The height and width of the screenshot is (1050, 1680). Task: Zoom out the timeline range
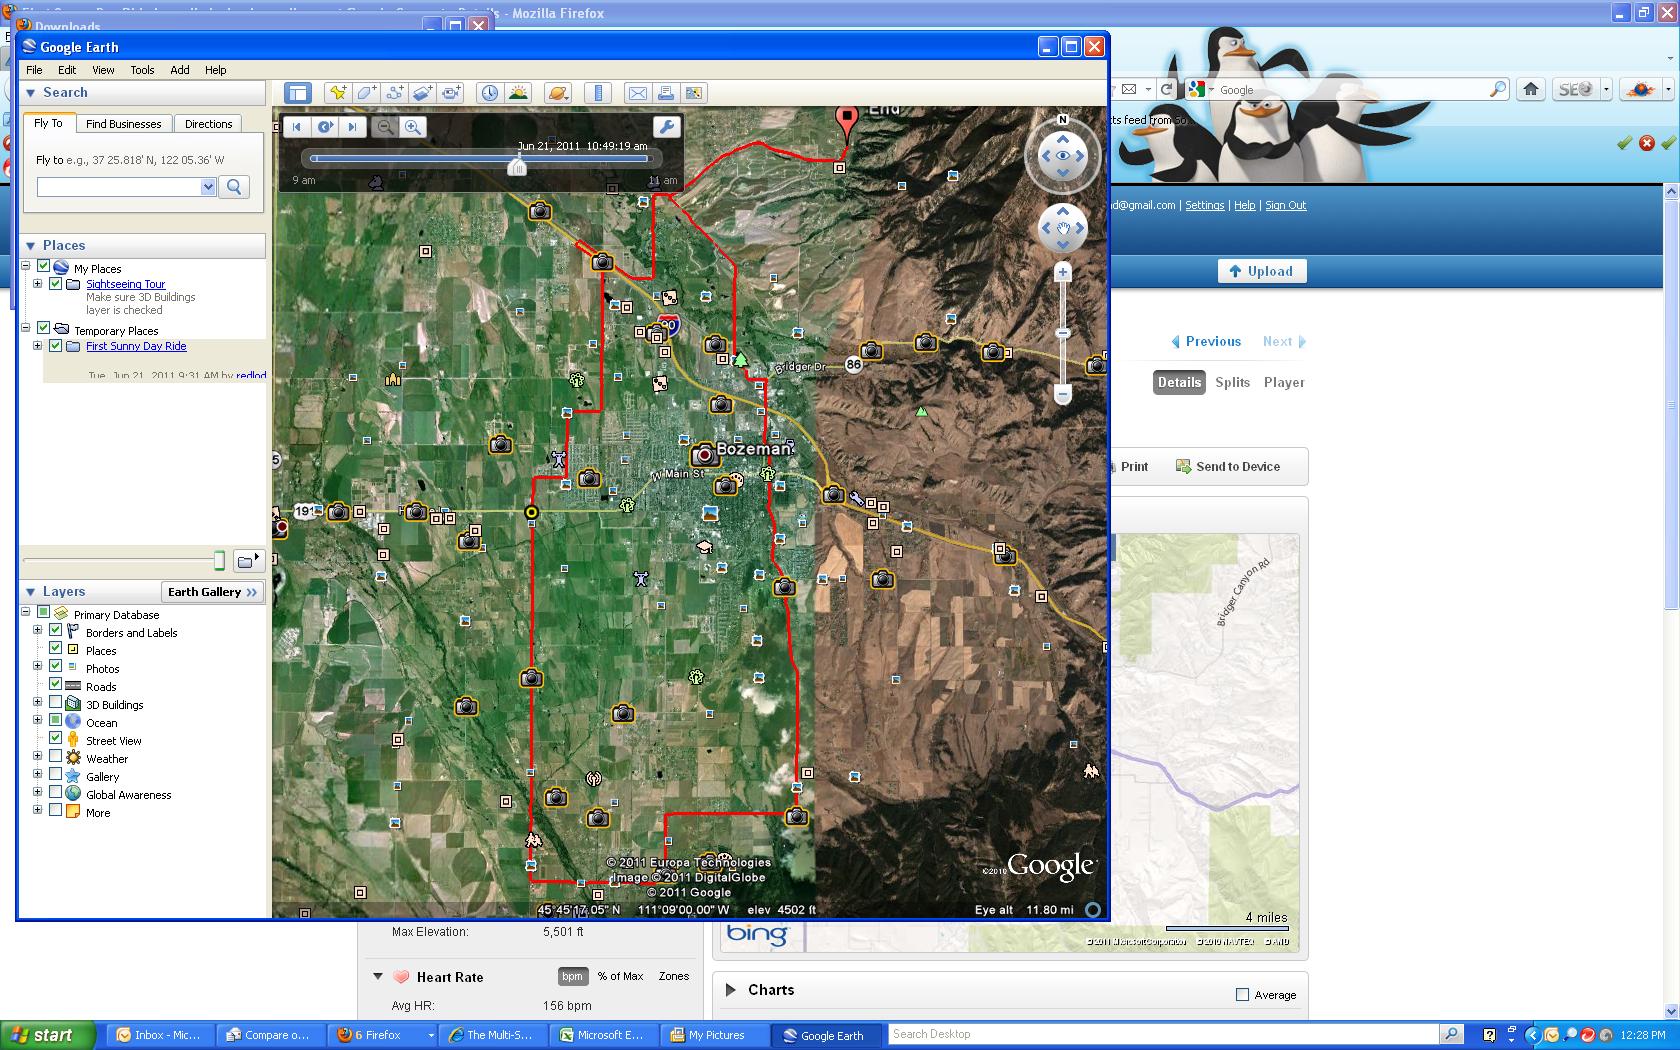(x=385, y=127)
